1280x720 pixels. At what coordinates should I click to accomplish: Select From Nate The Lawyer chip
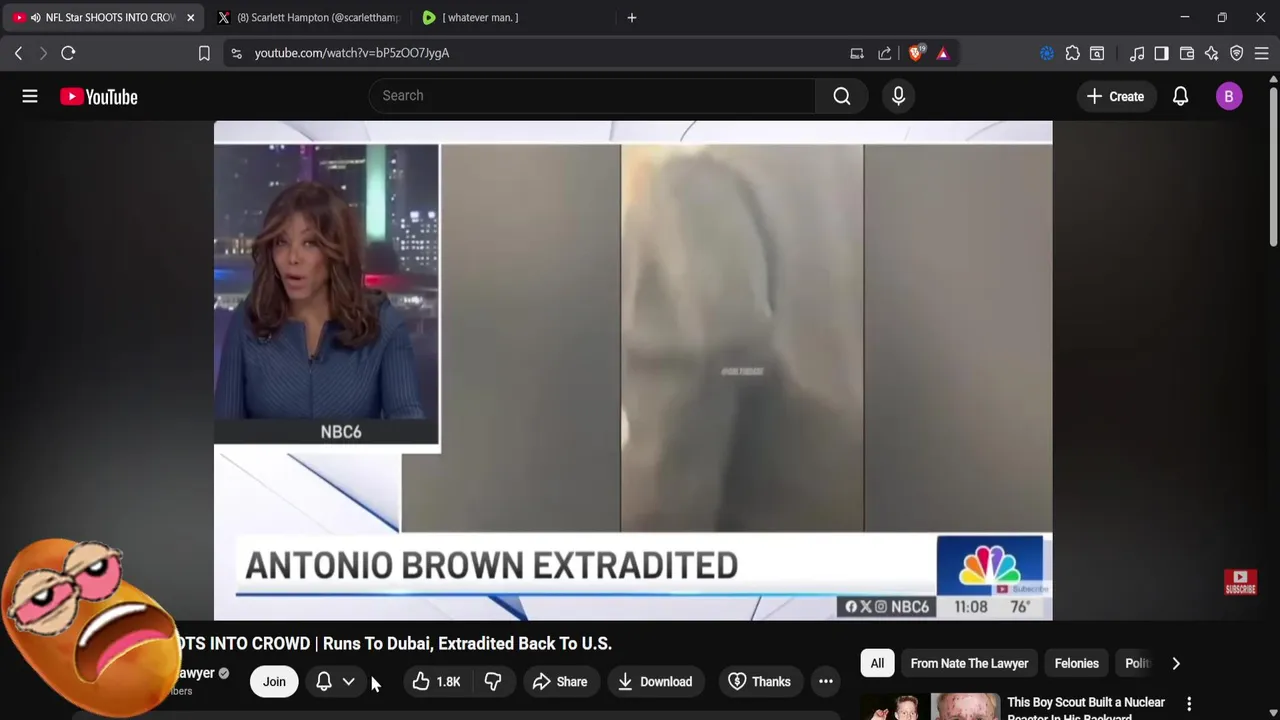click(x=969, y=663)
